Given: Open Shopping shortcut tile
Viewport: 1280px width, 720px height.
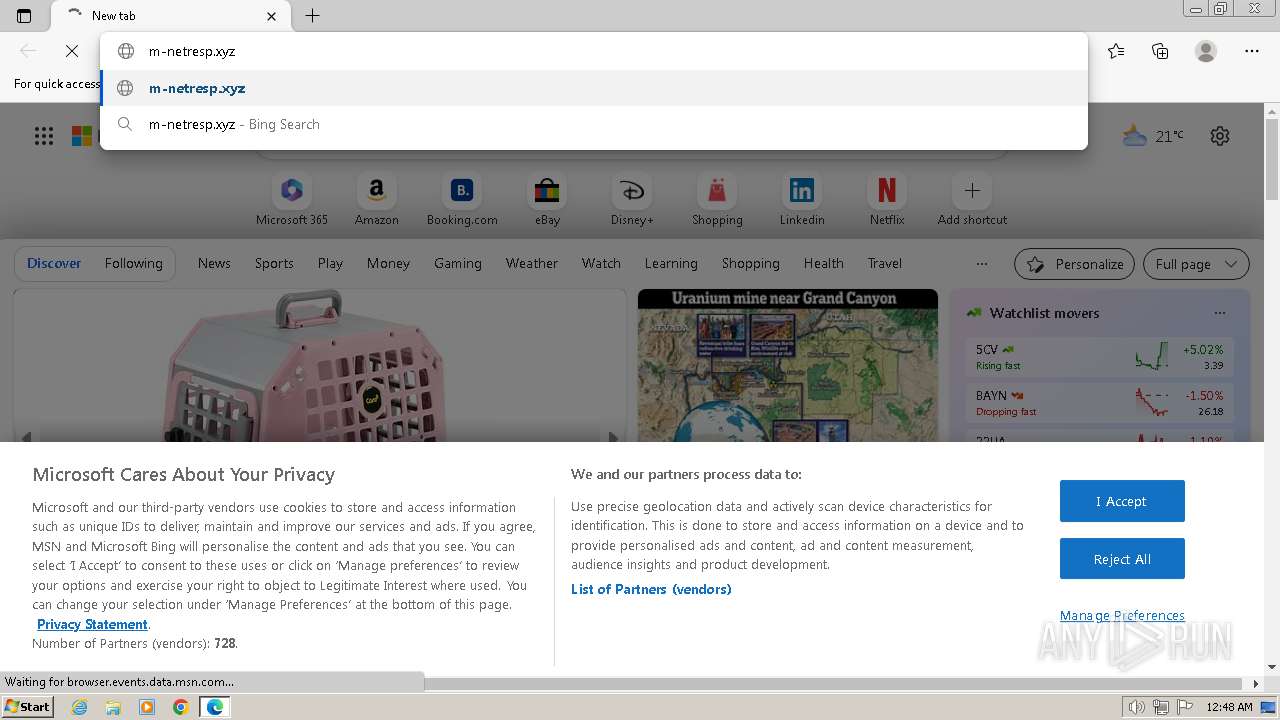Looking at the screenshot, I should pyautogui.click(x=717, y=200).
